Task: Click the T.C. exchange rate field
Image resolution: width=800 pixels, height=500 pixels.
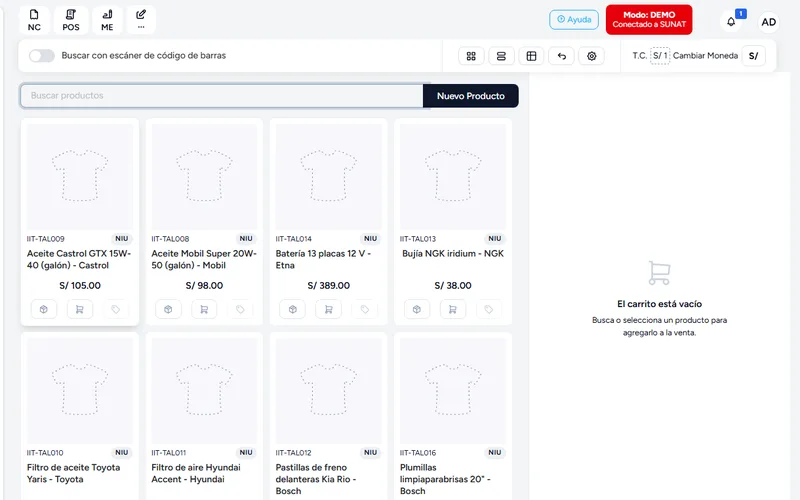Action: pos(660,56)
